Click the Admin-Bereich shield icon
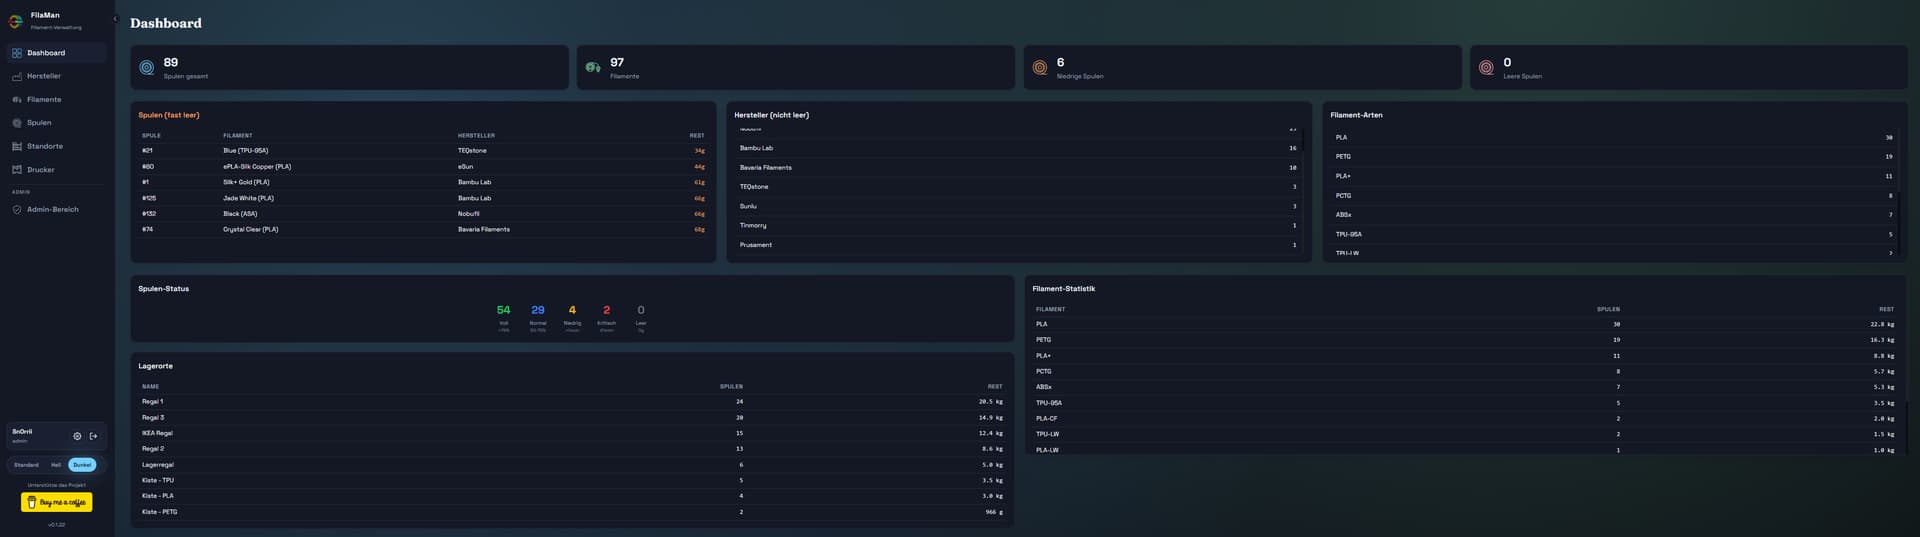This screenshot has width=1920, height=537. point(17,210)
